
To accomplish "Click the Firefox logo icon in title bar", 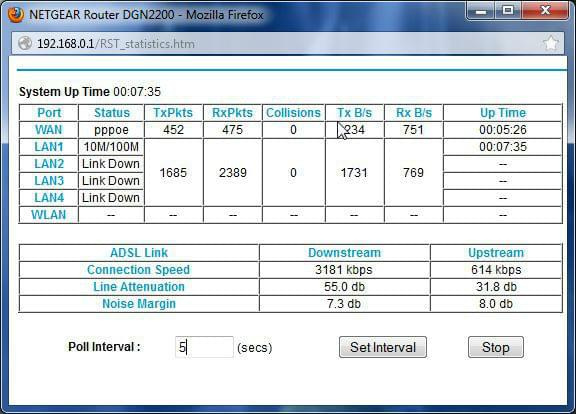I will 16,15.
